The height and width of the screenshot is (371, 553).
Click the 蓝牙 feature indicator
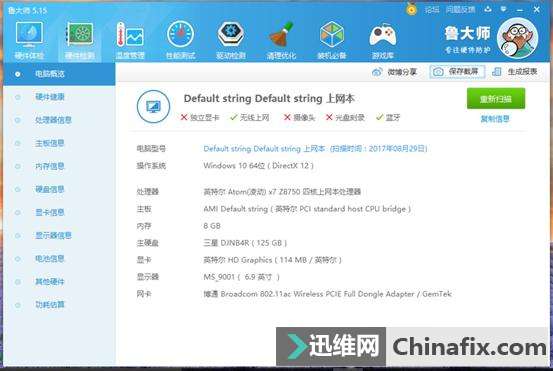click(x=388, y=117)
